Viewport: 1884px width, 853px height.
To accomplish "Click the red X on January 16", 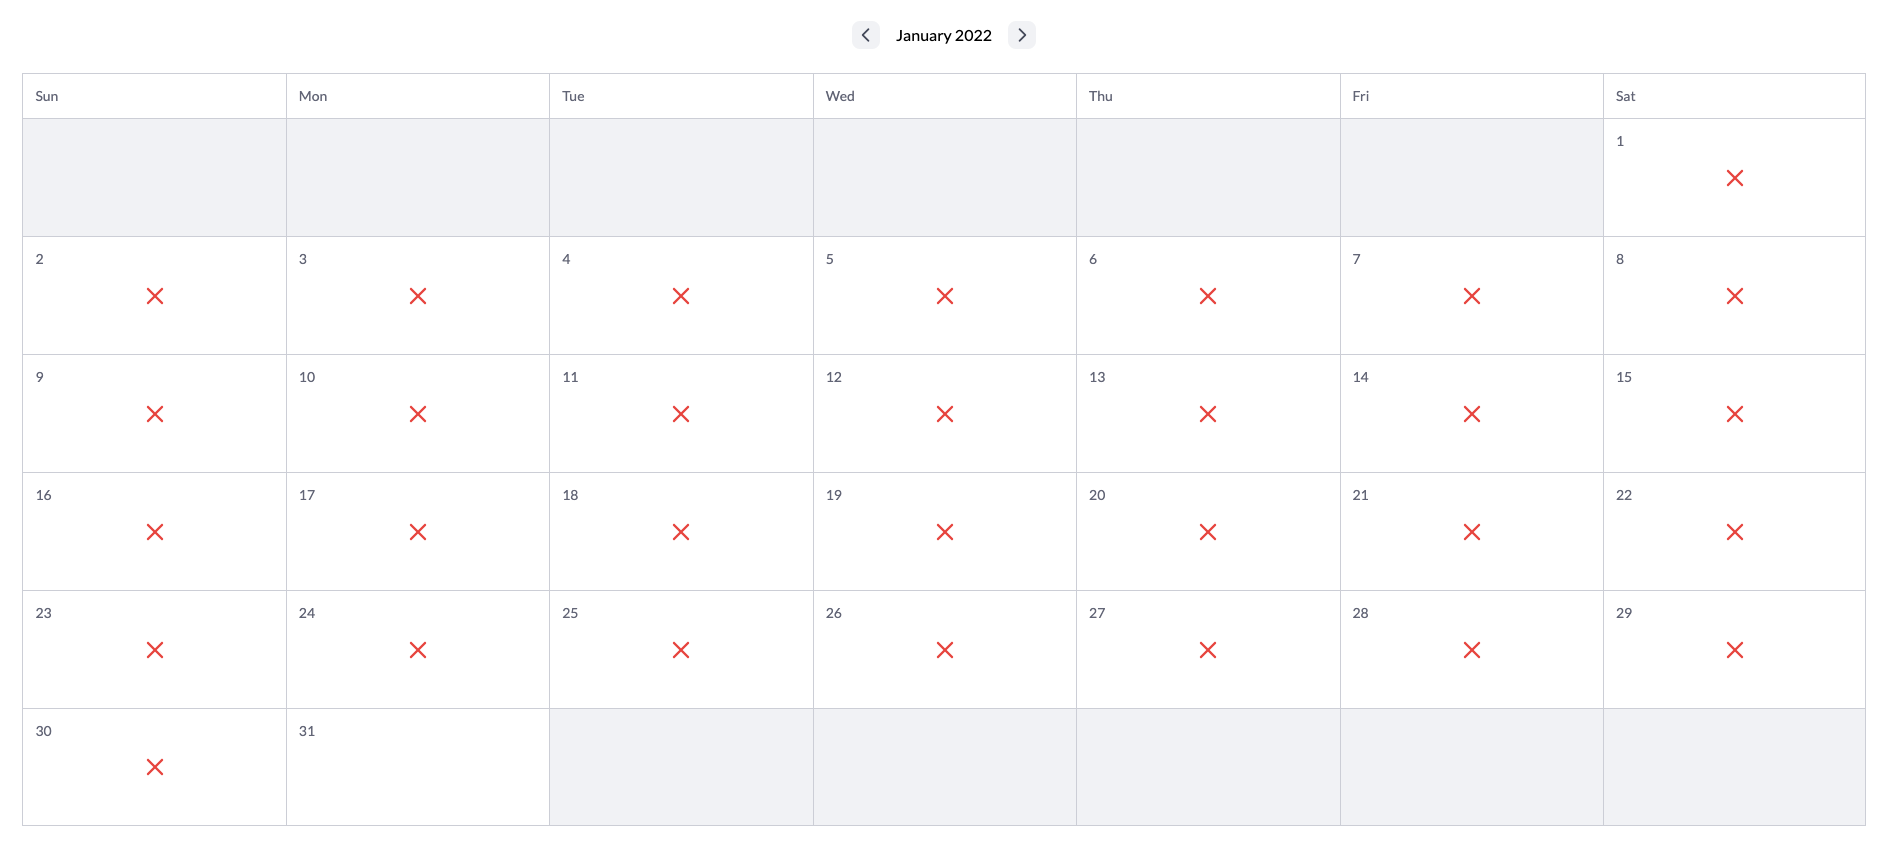I will [x=155, y=532].
